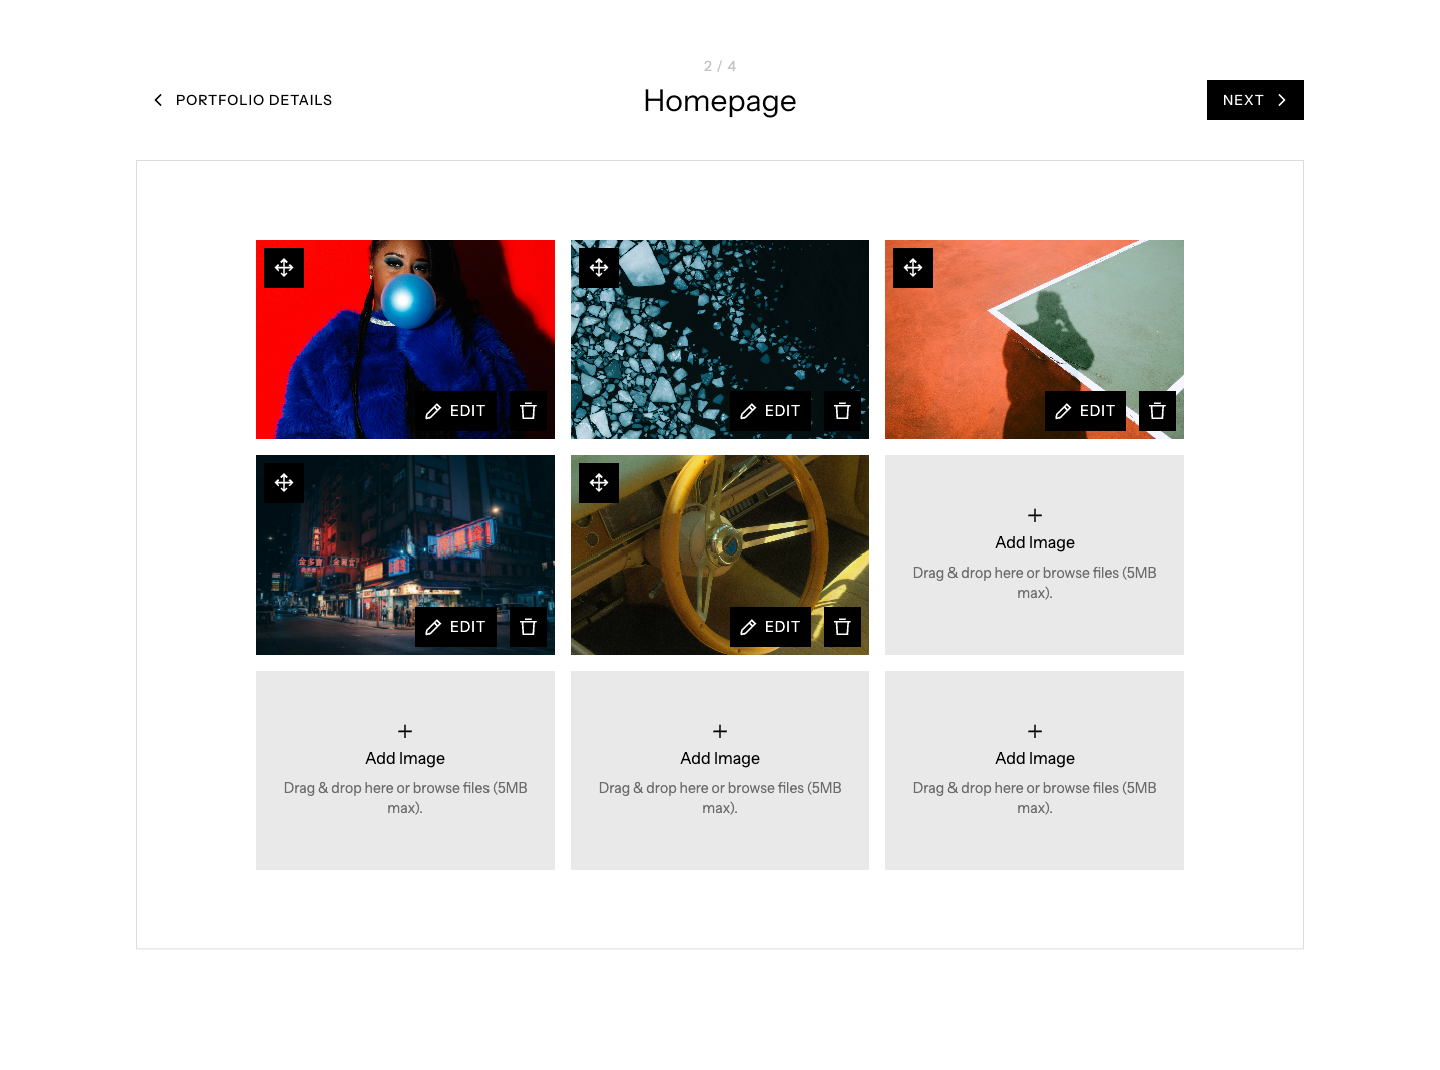Delete the tennis court shadow photo
Image resolution: width=1440 pixels, height=1070 pixels.
point(1157,411)
